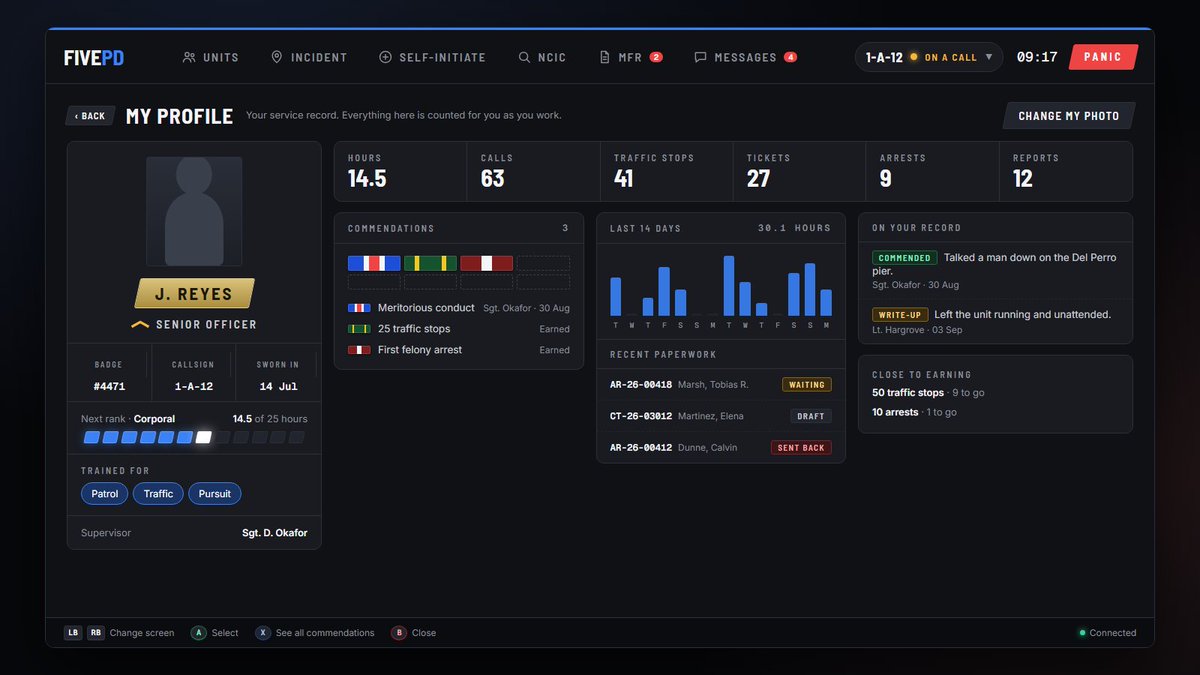Open report AR-26-00418 Marsh, Tobias R.

pyautogui.click(x=721, y=385)
